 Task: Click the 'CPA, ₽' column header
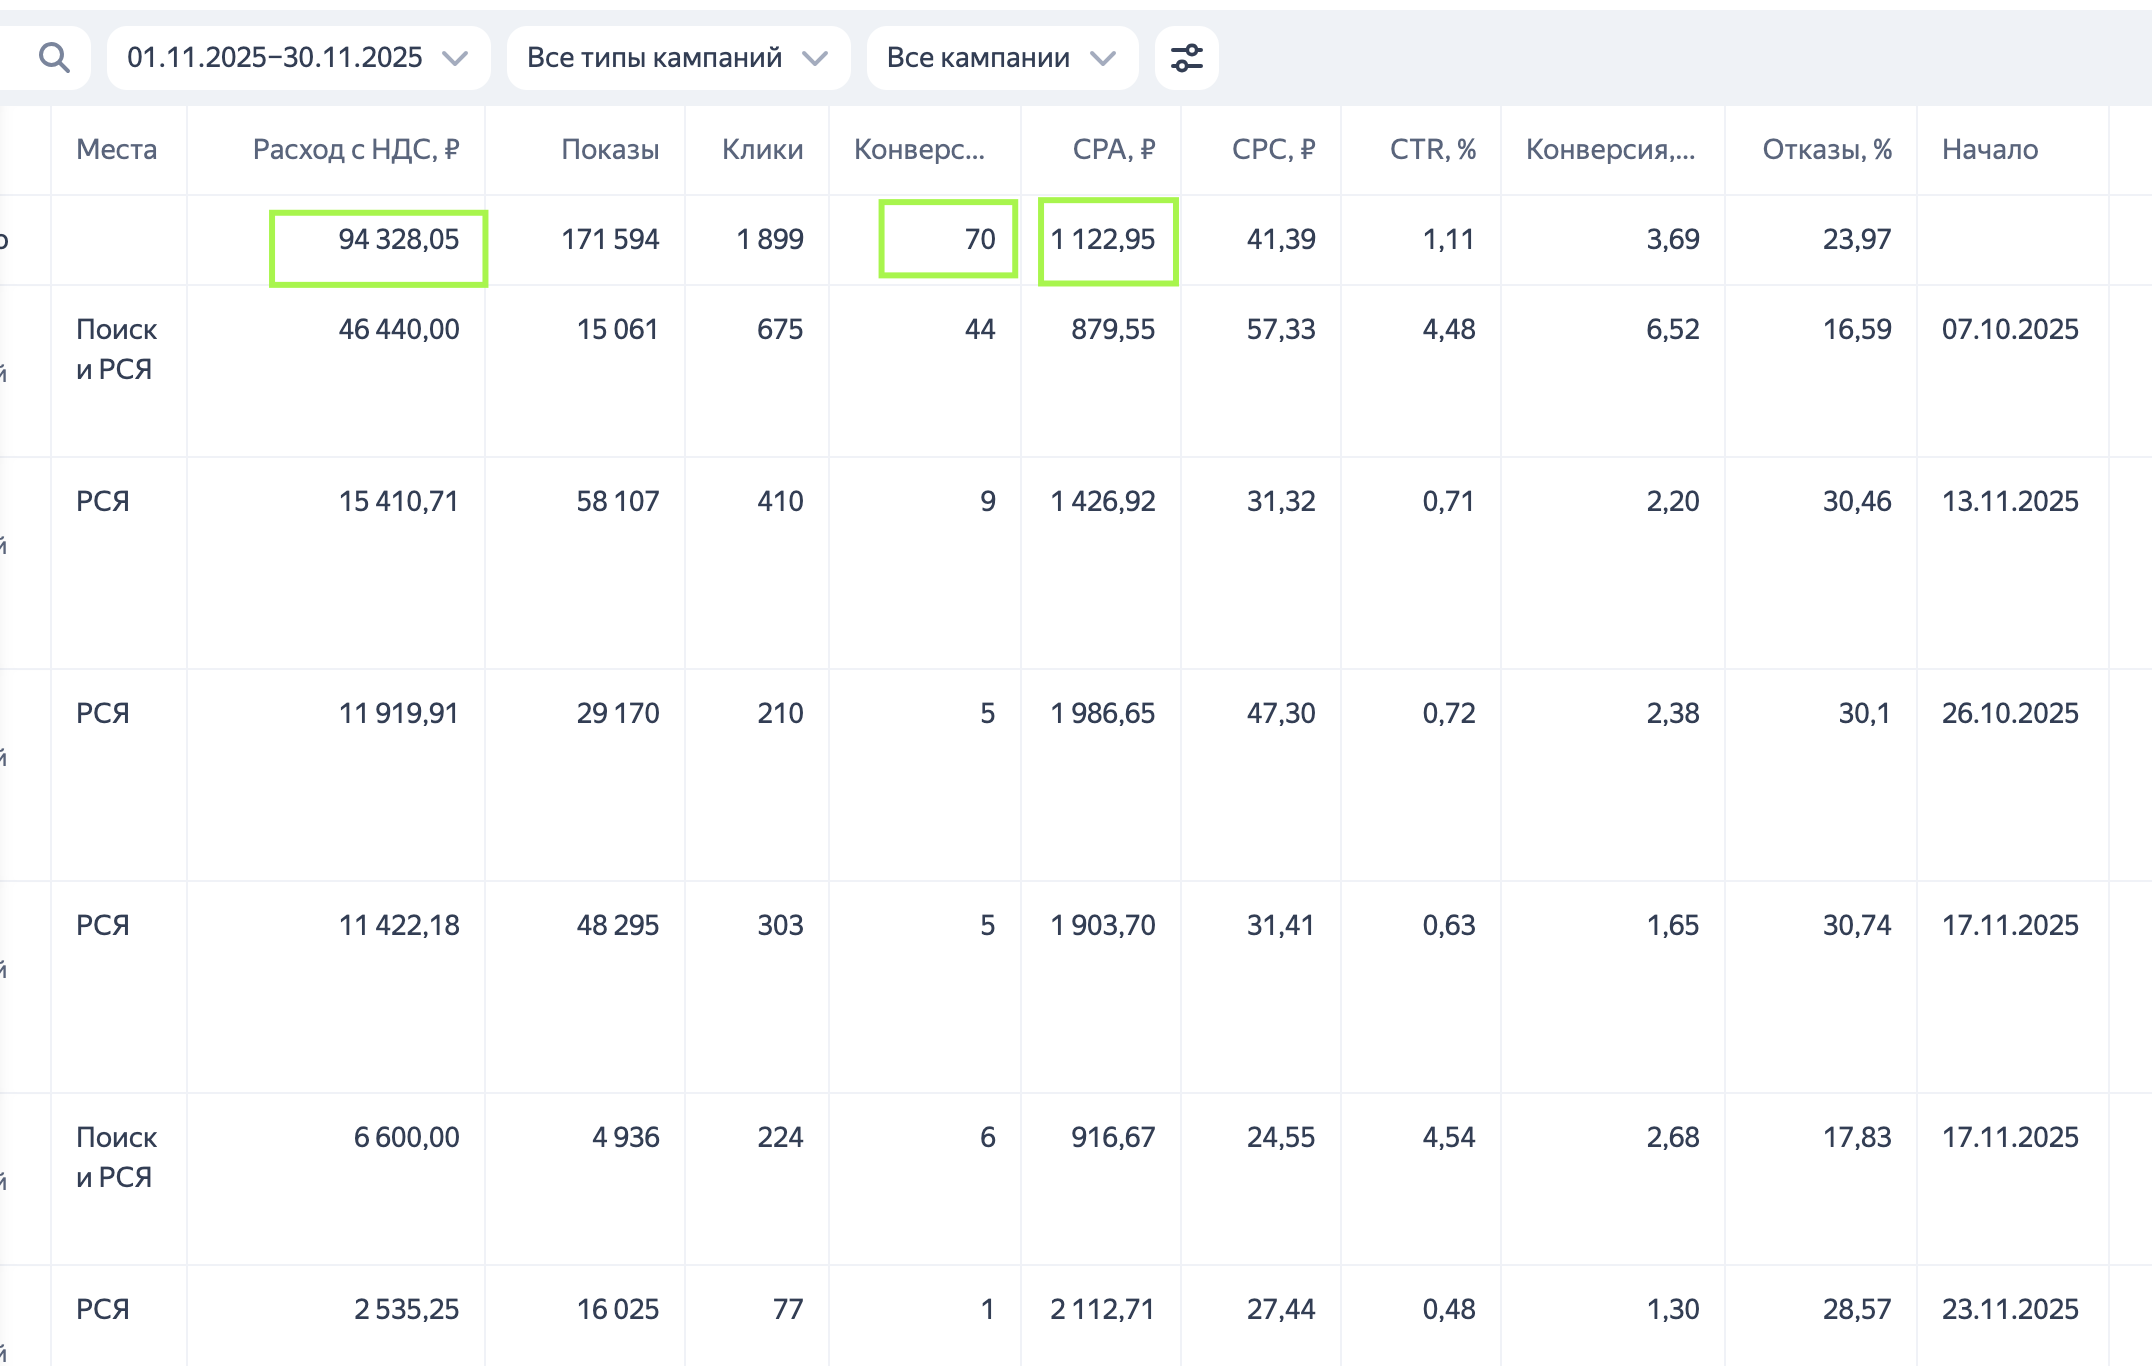pos(1113,150)
